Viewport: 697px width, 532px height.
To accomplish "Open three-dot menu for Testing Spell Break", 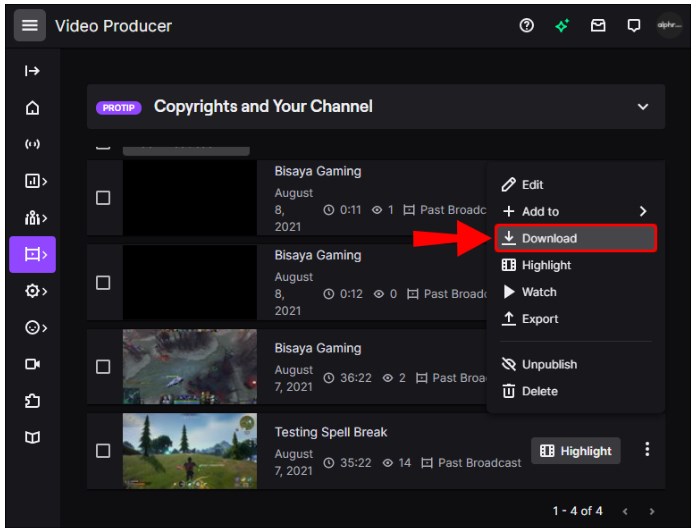I will (647, 449).
